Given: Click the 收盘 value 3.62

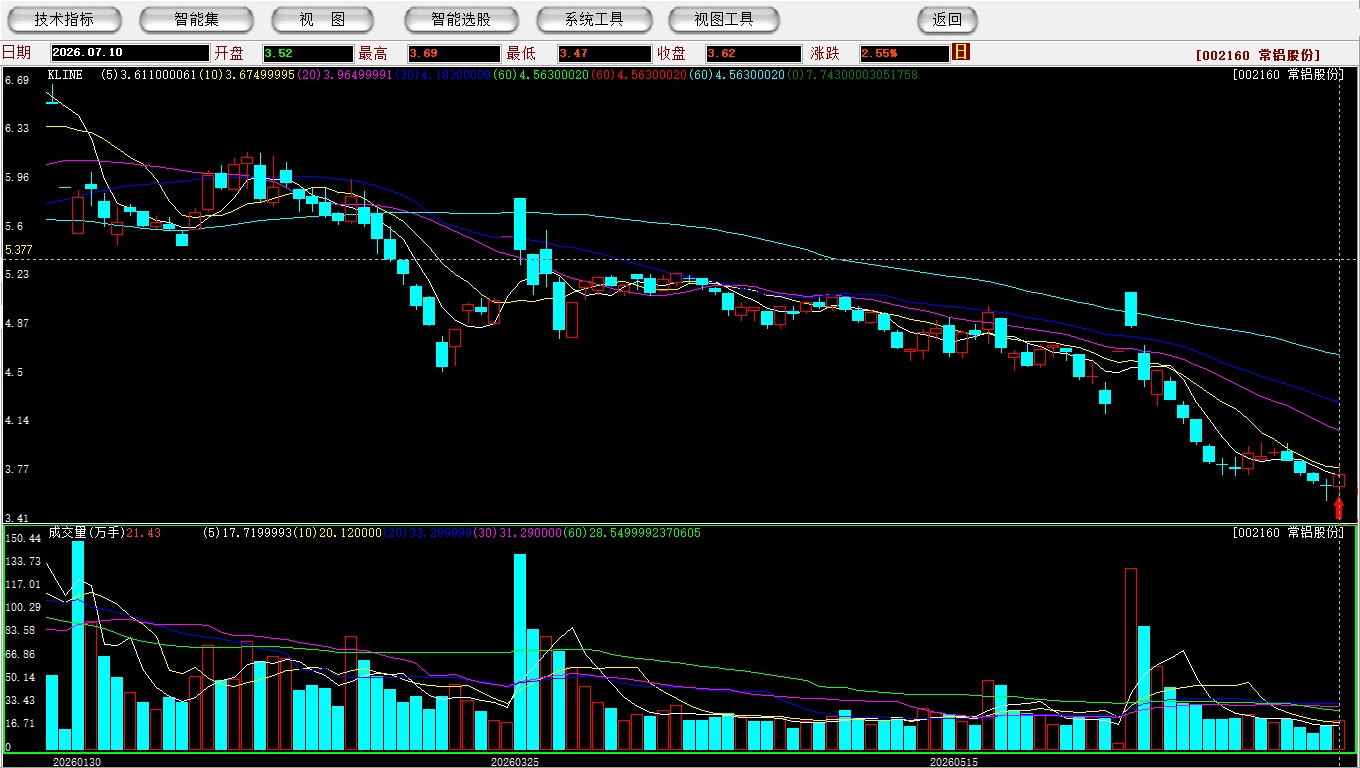Looking at the screenshot, I should pos(753,53).
